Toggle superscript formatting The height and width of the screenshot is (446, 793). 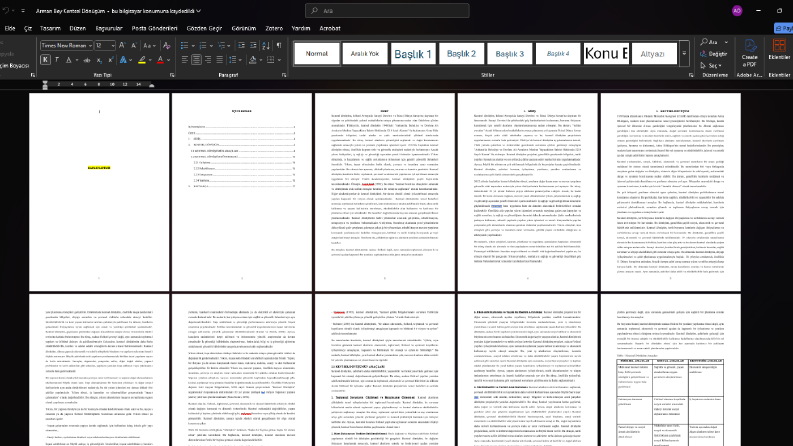coord(110,60)
